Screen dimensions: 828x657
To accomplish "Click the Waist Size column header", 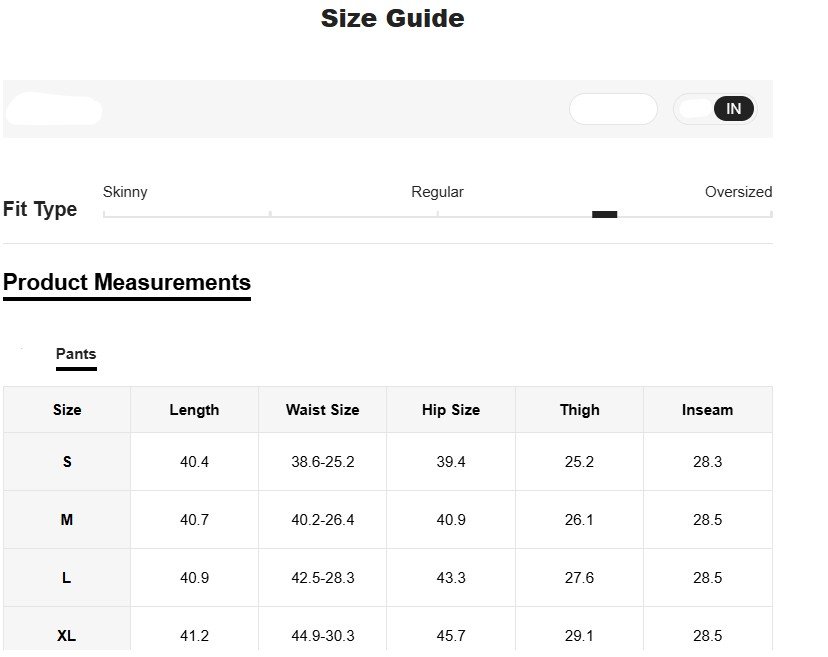I will point(322,410).
